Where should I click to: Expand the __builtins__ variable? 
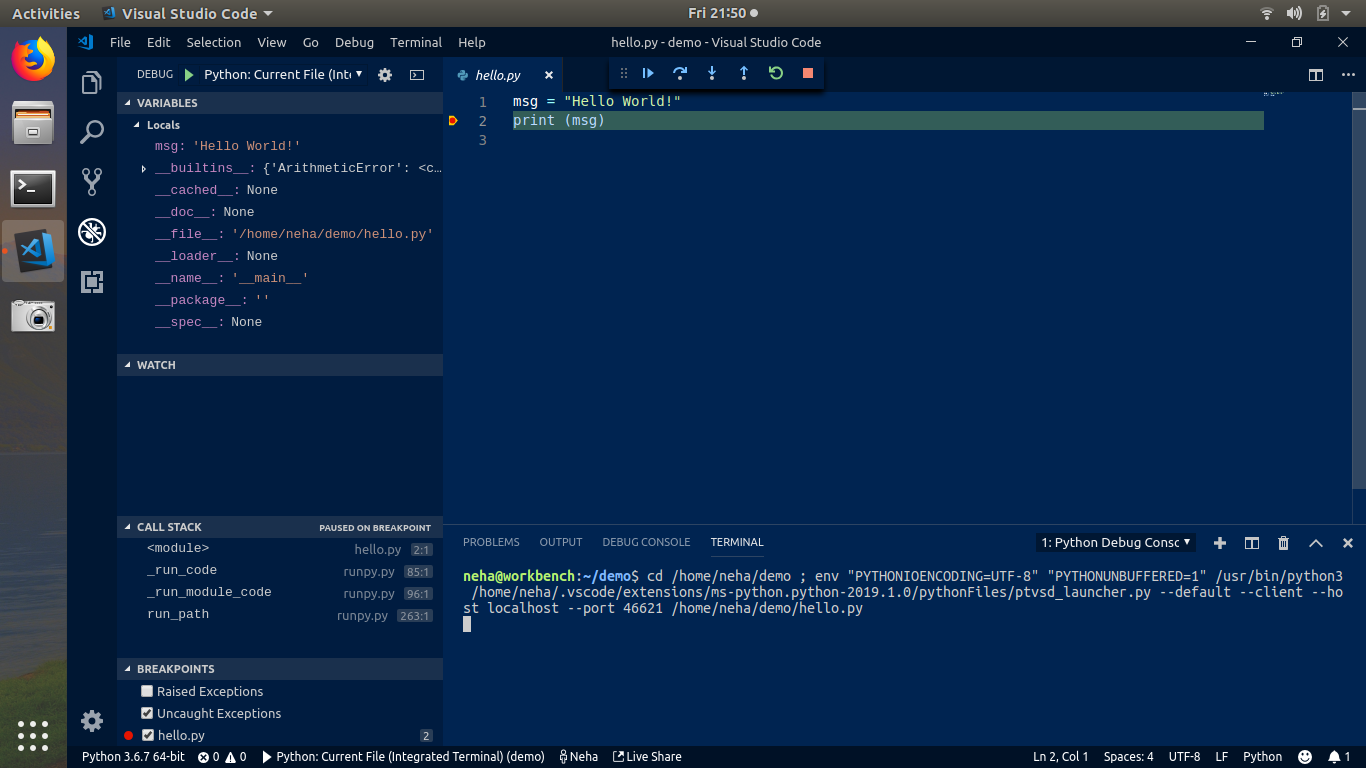(143, 167)
